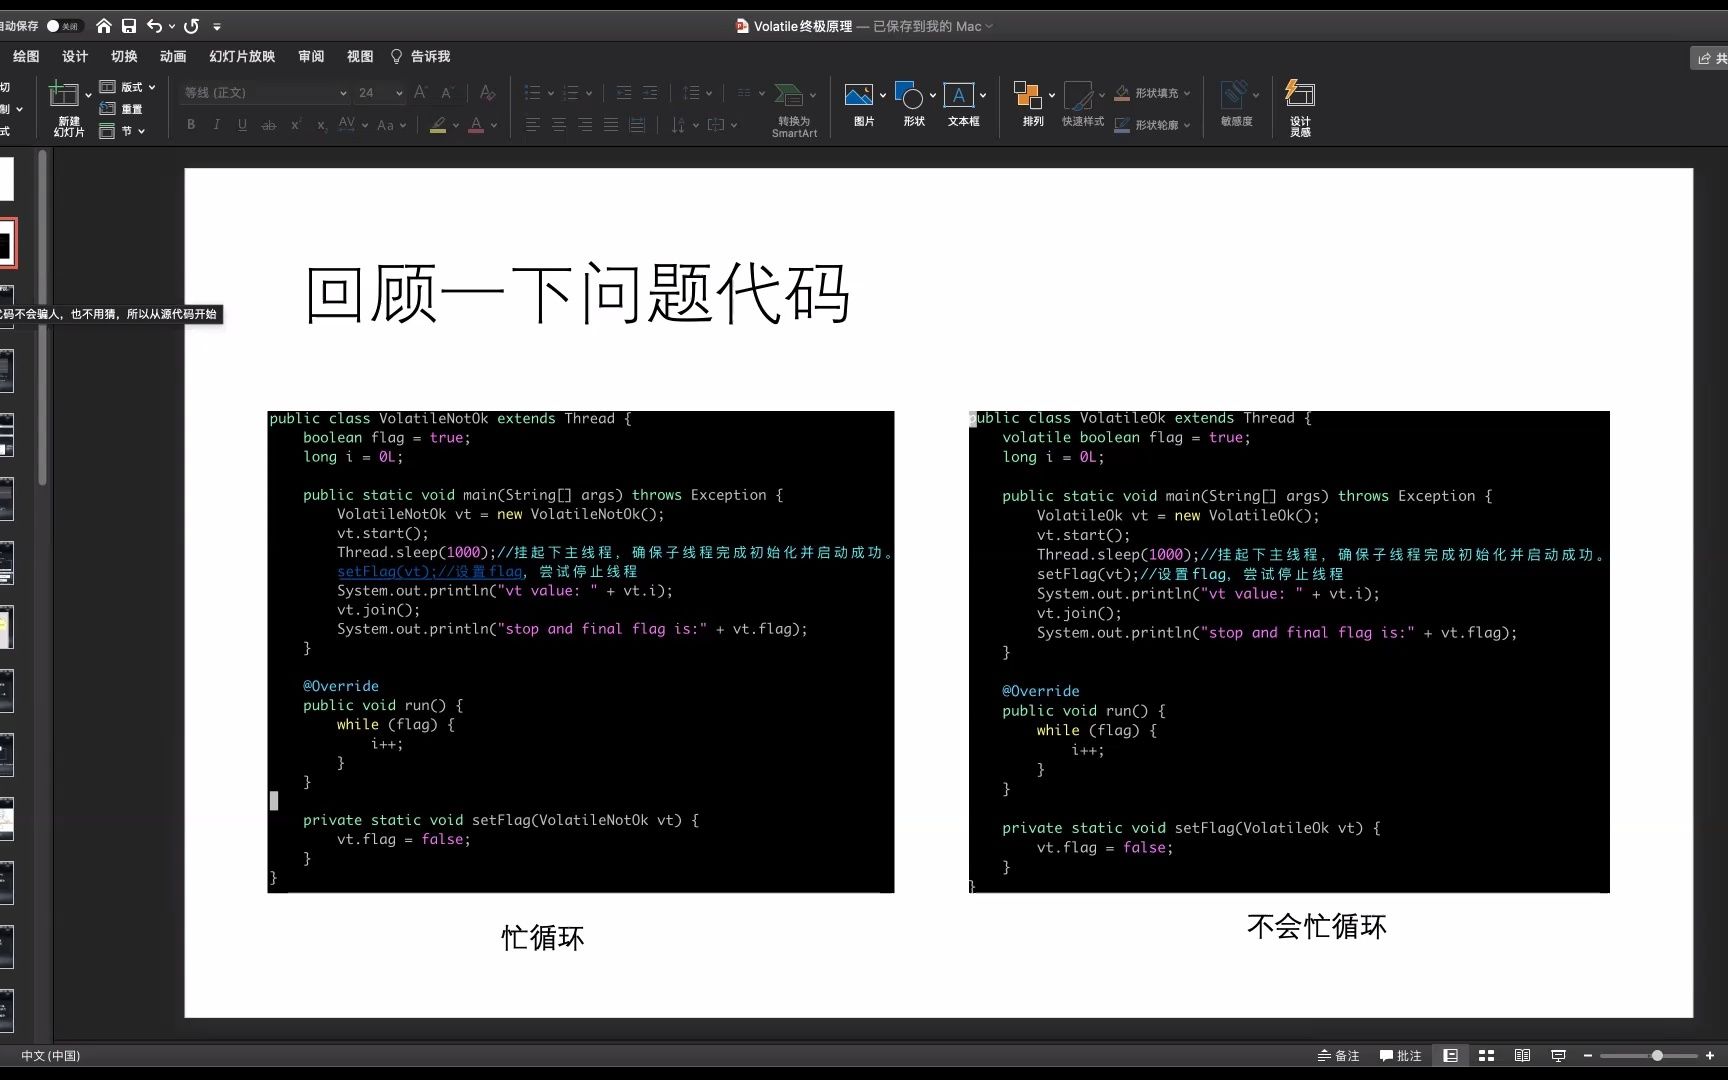Toggle bold formatting
This screenshot has height=1080, width=1728.
pos(191,125)
